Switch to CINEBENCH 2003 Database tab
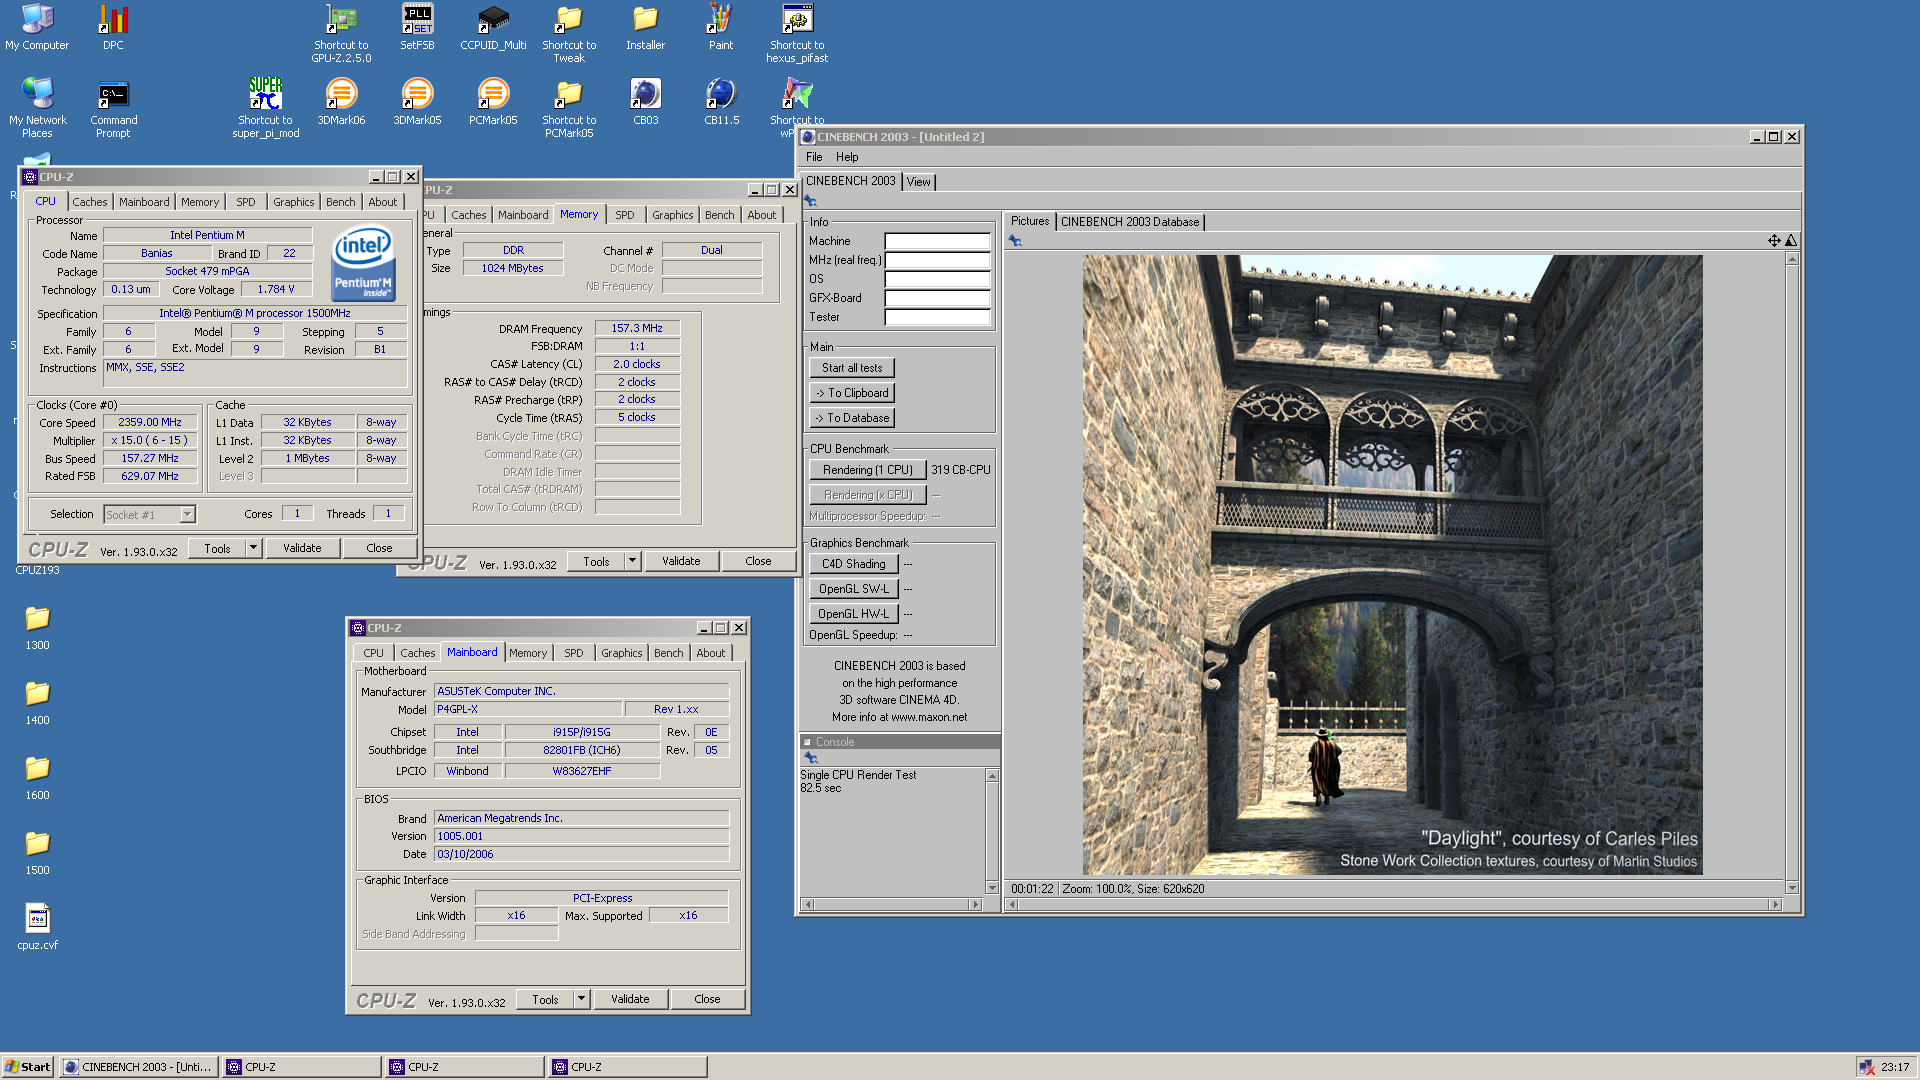 pyautogui.click(x=1130, y=222)
